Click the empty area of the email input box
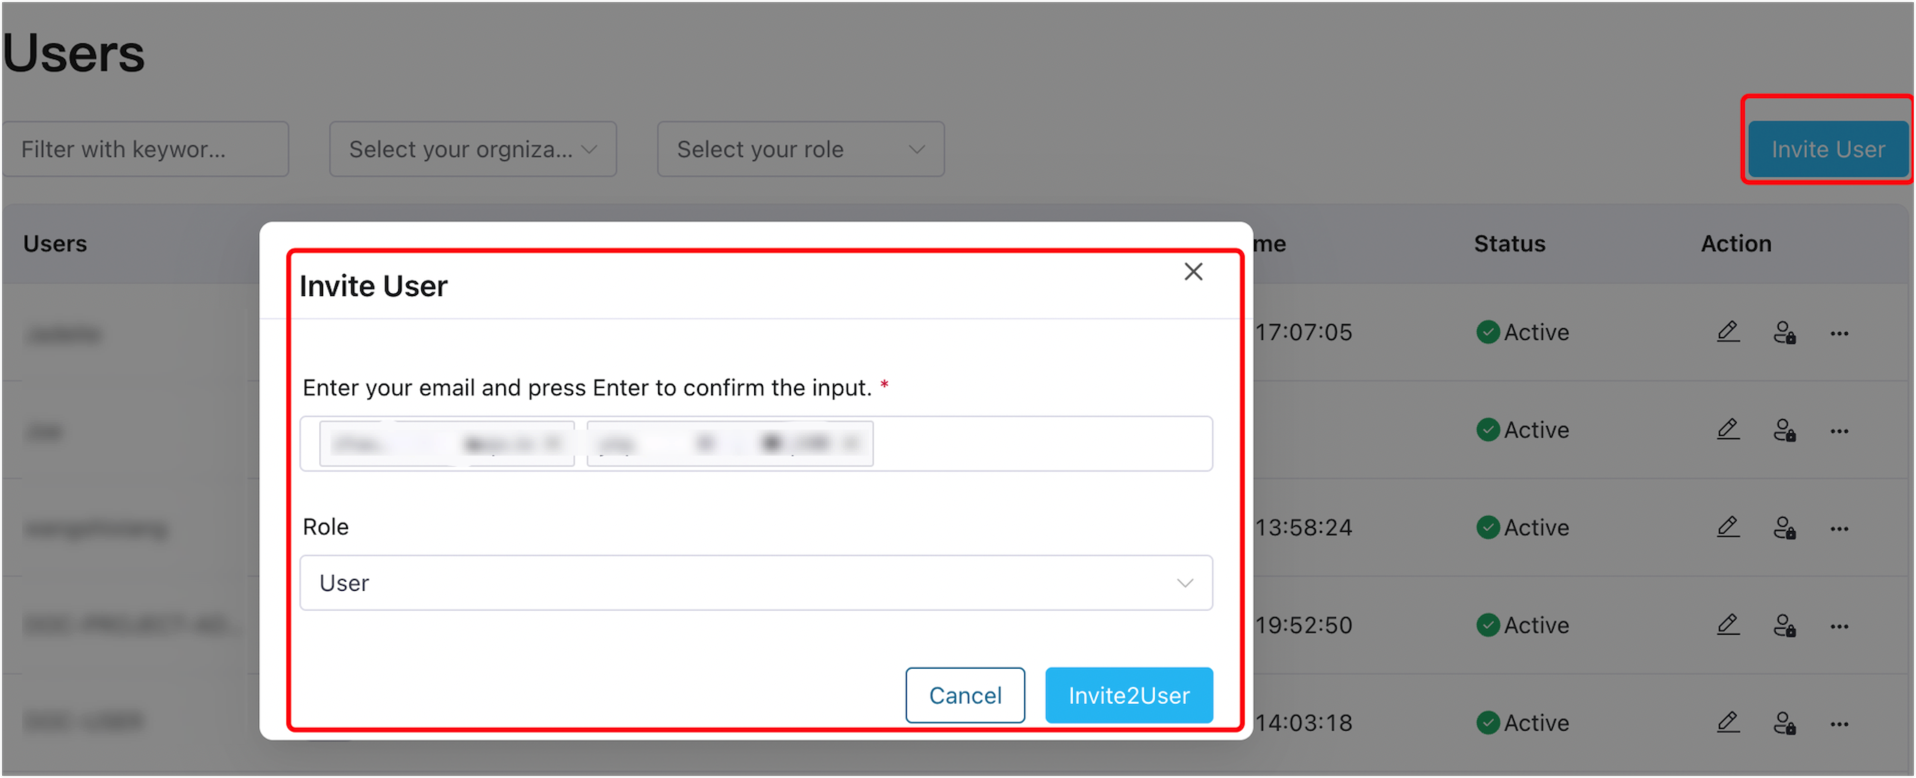Screen dimensions: 1916x778 click(1040, 444)
